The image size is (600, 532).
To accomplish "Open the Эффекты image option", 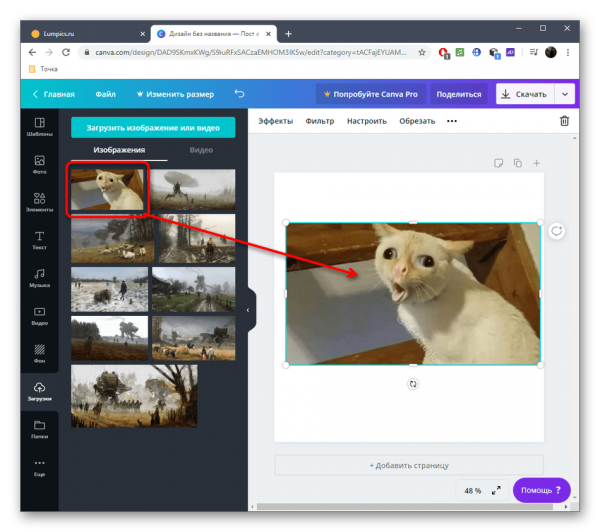I will [276, 121].
